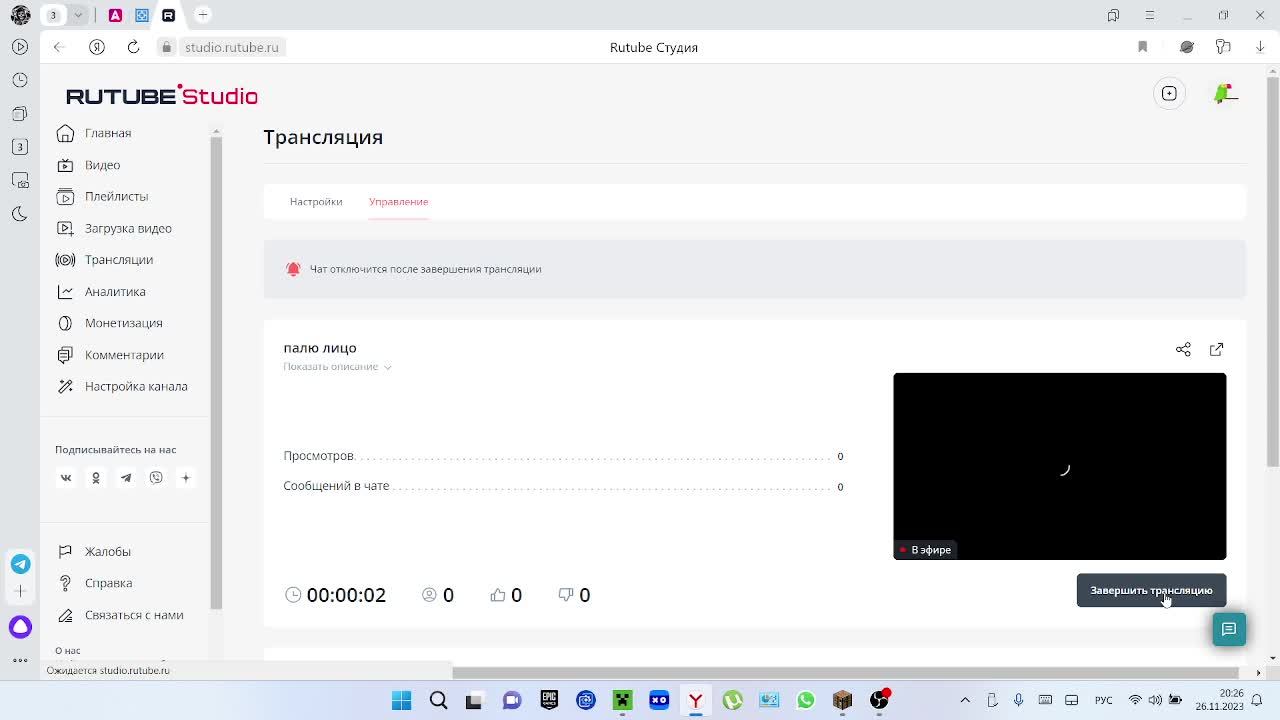Click the planet icon in the address bar
1280x720 pixels.
(x=1187, y=47)
